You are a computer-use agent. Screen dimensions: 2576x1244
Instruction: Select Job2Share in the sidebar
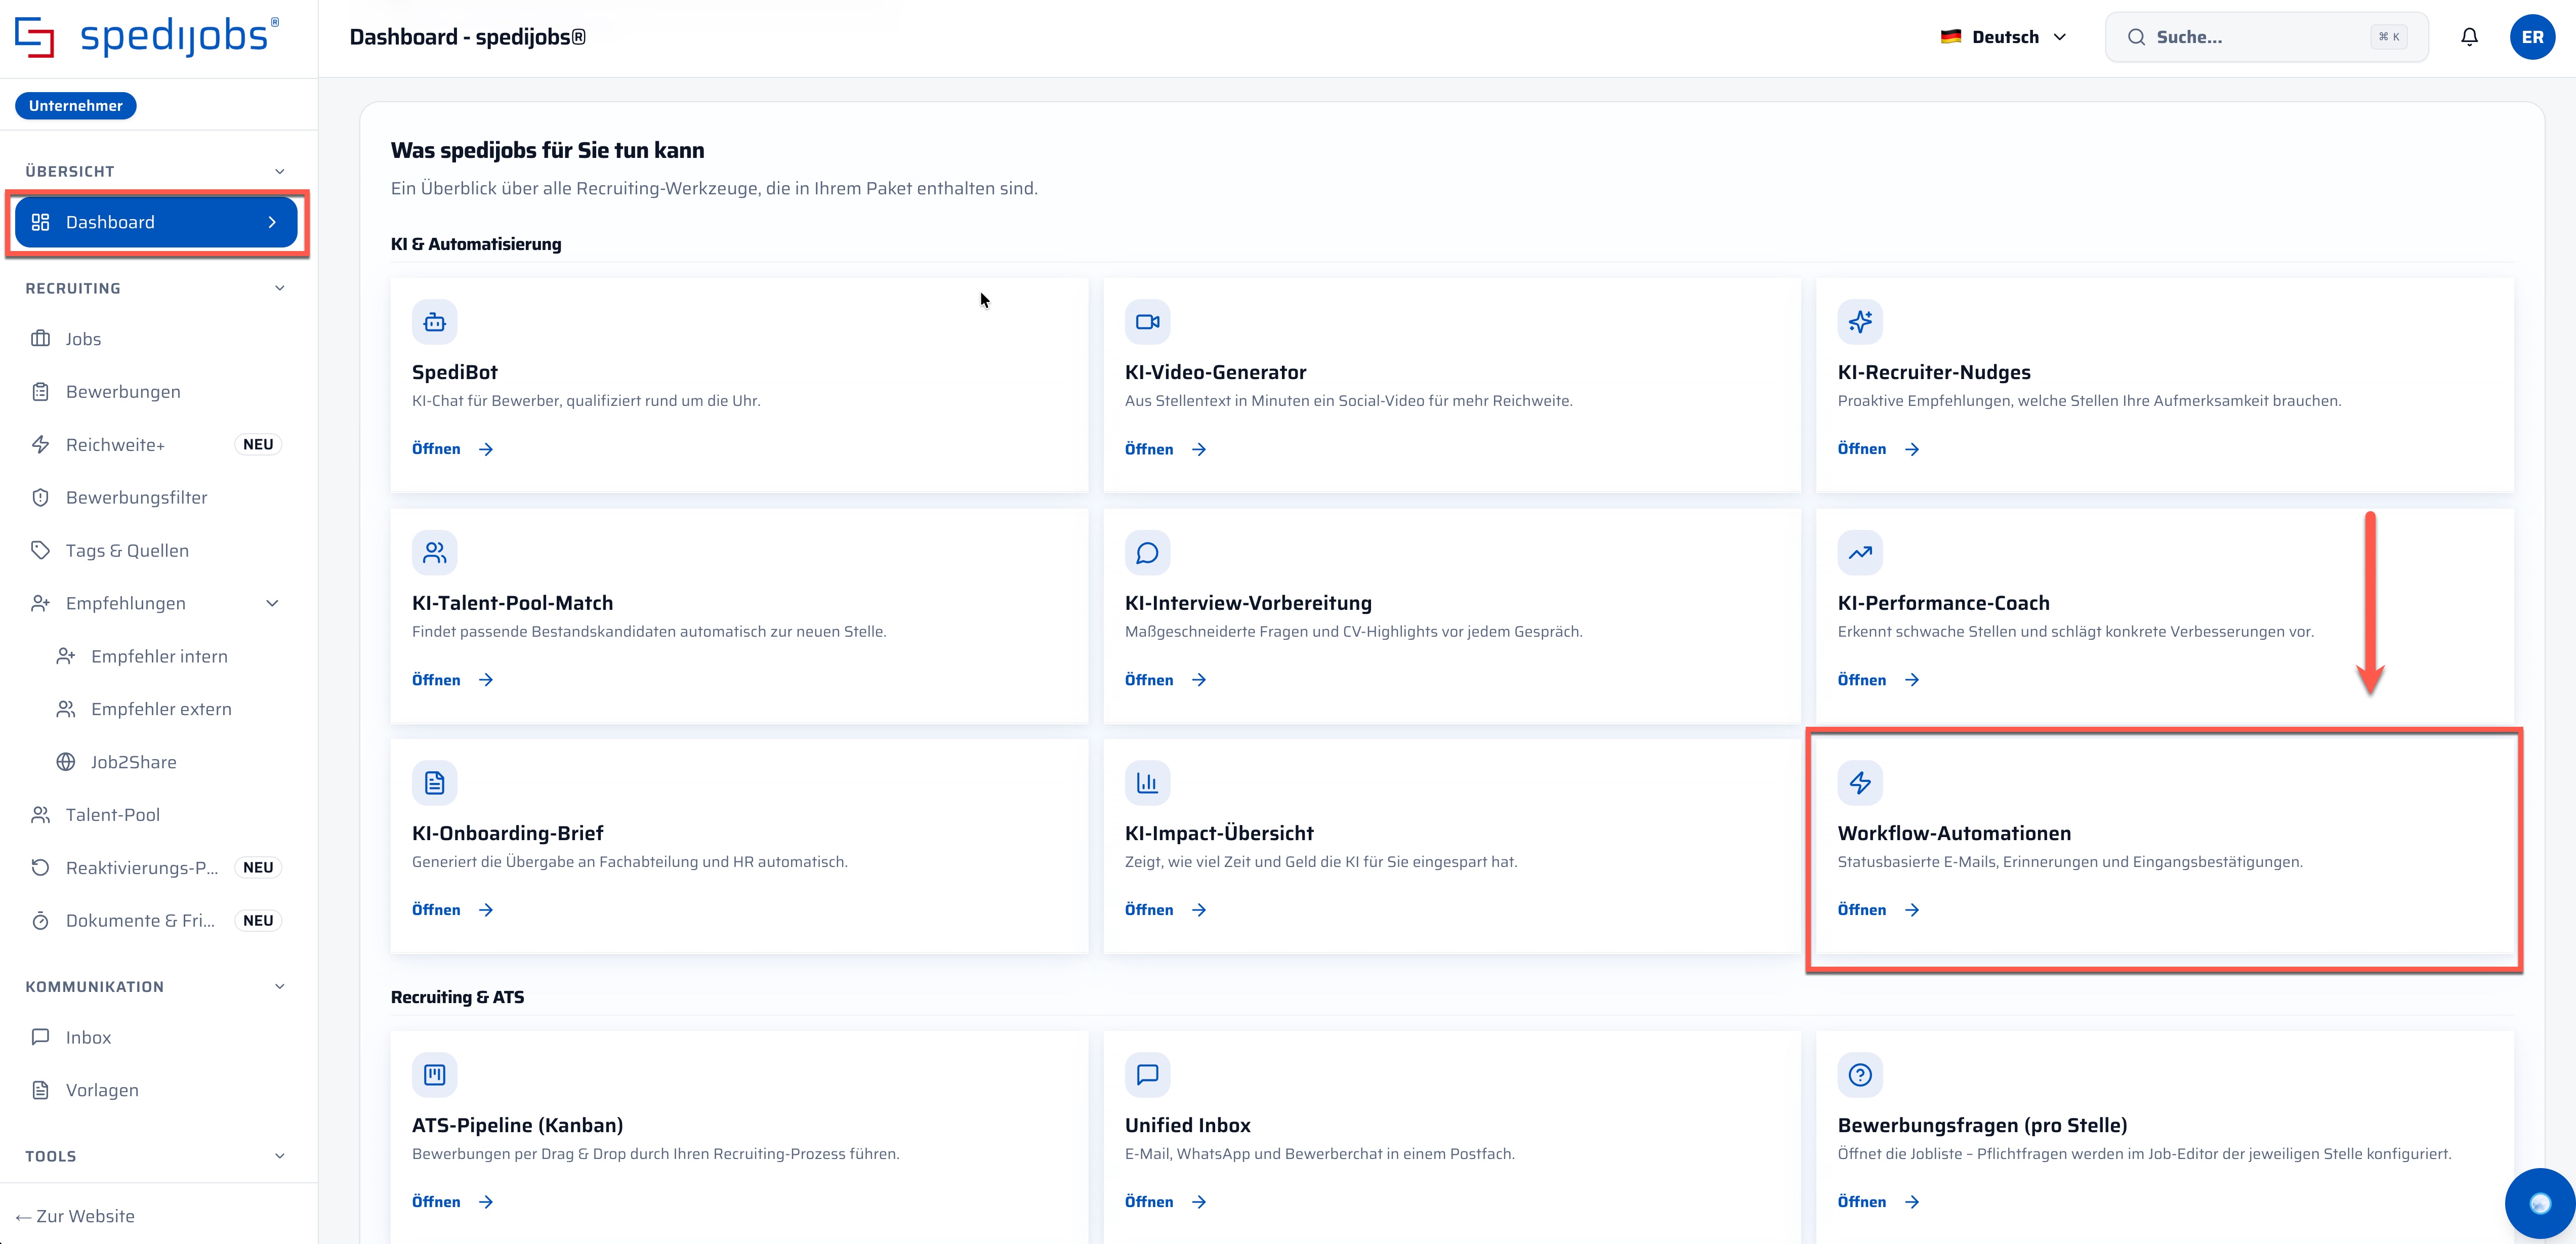tap(168, 762)
